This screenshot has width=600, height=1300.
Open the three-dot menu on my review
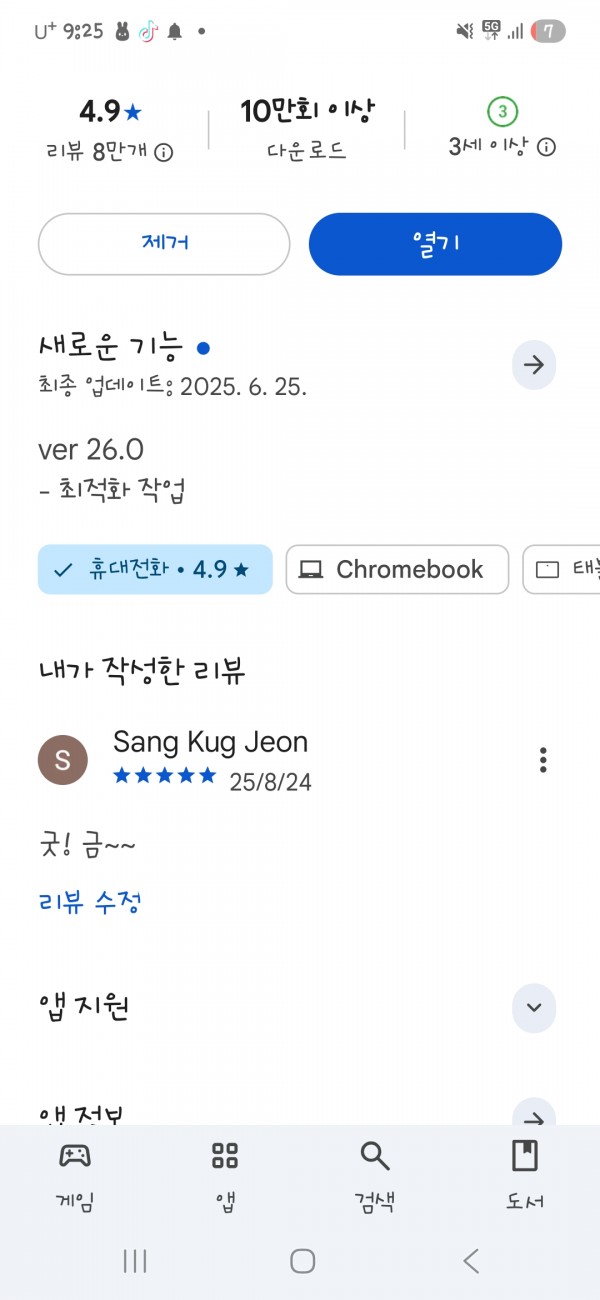click(x=543, y=760)
